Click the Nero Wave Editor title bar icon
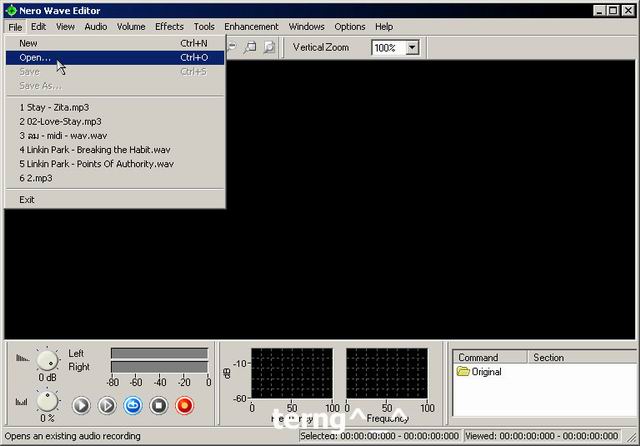This screenshot has height=446, width=640. tap(11, 10)
